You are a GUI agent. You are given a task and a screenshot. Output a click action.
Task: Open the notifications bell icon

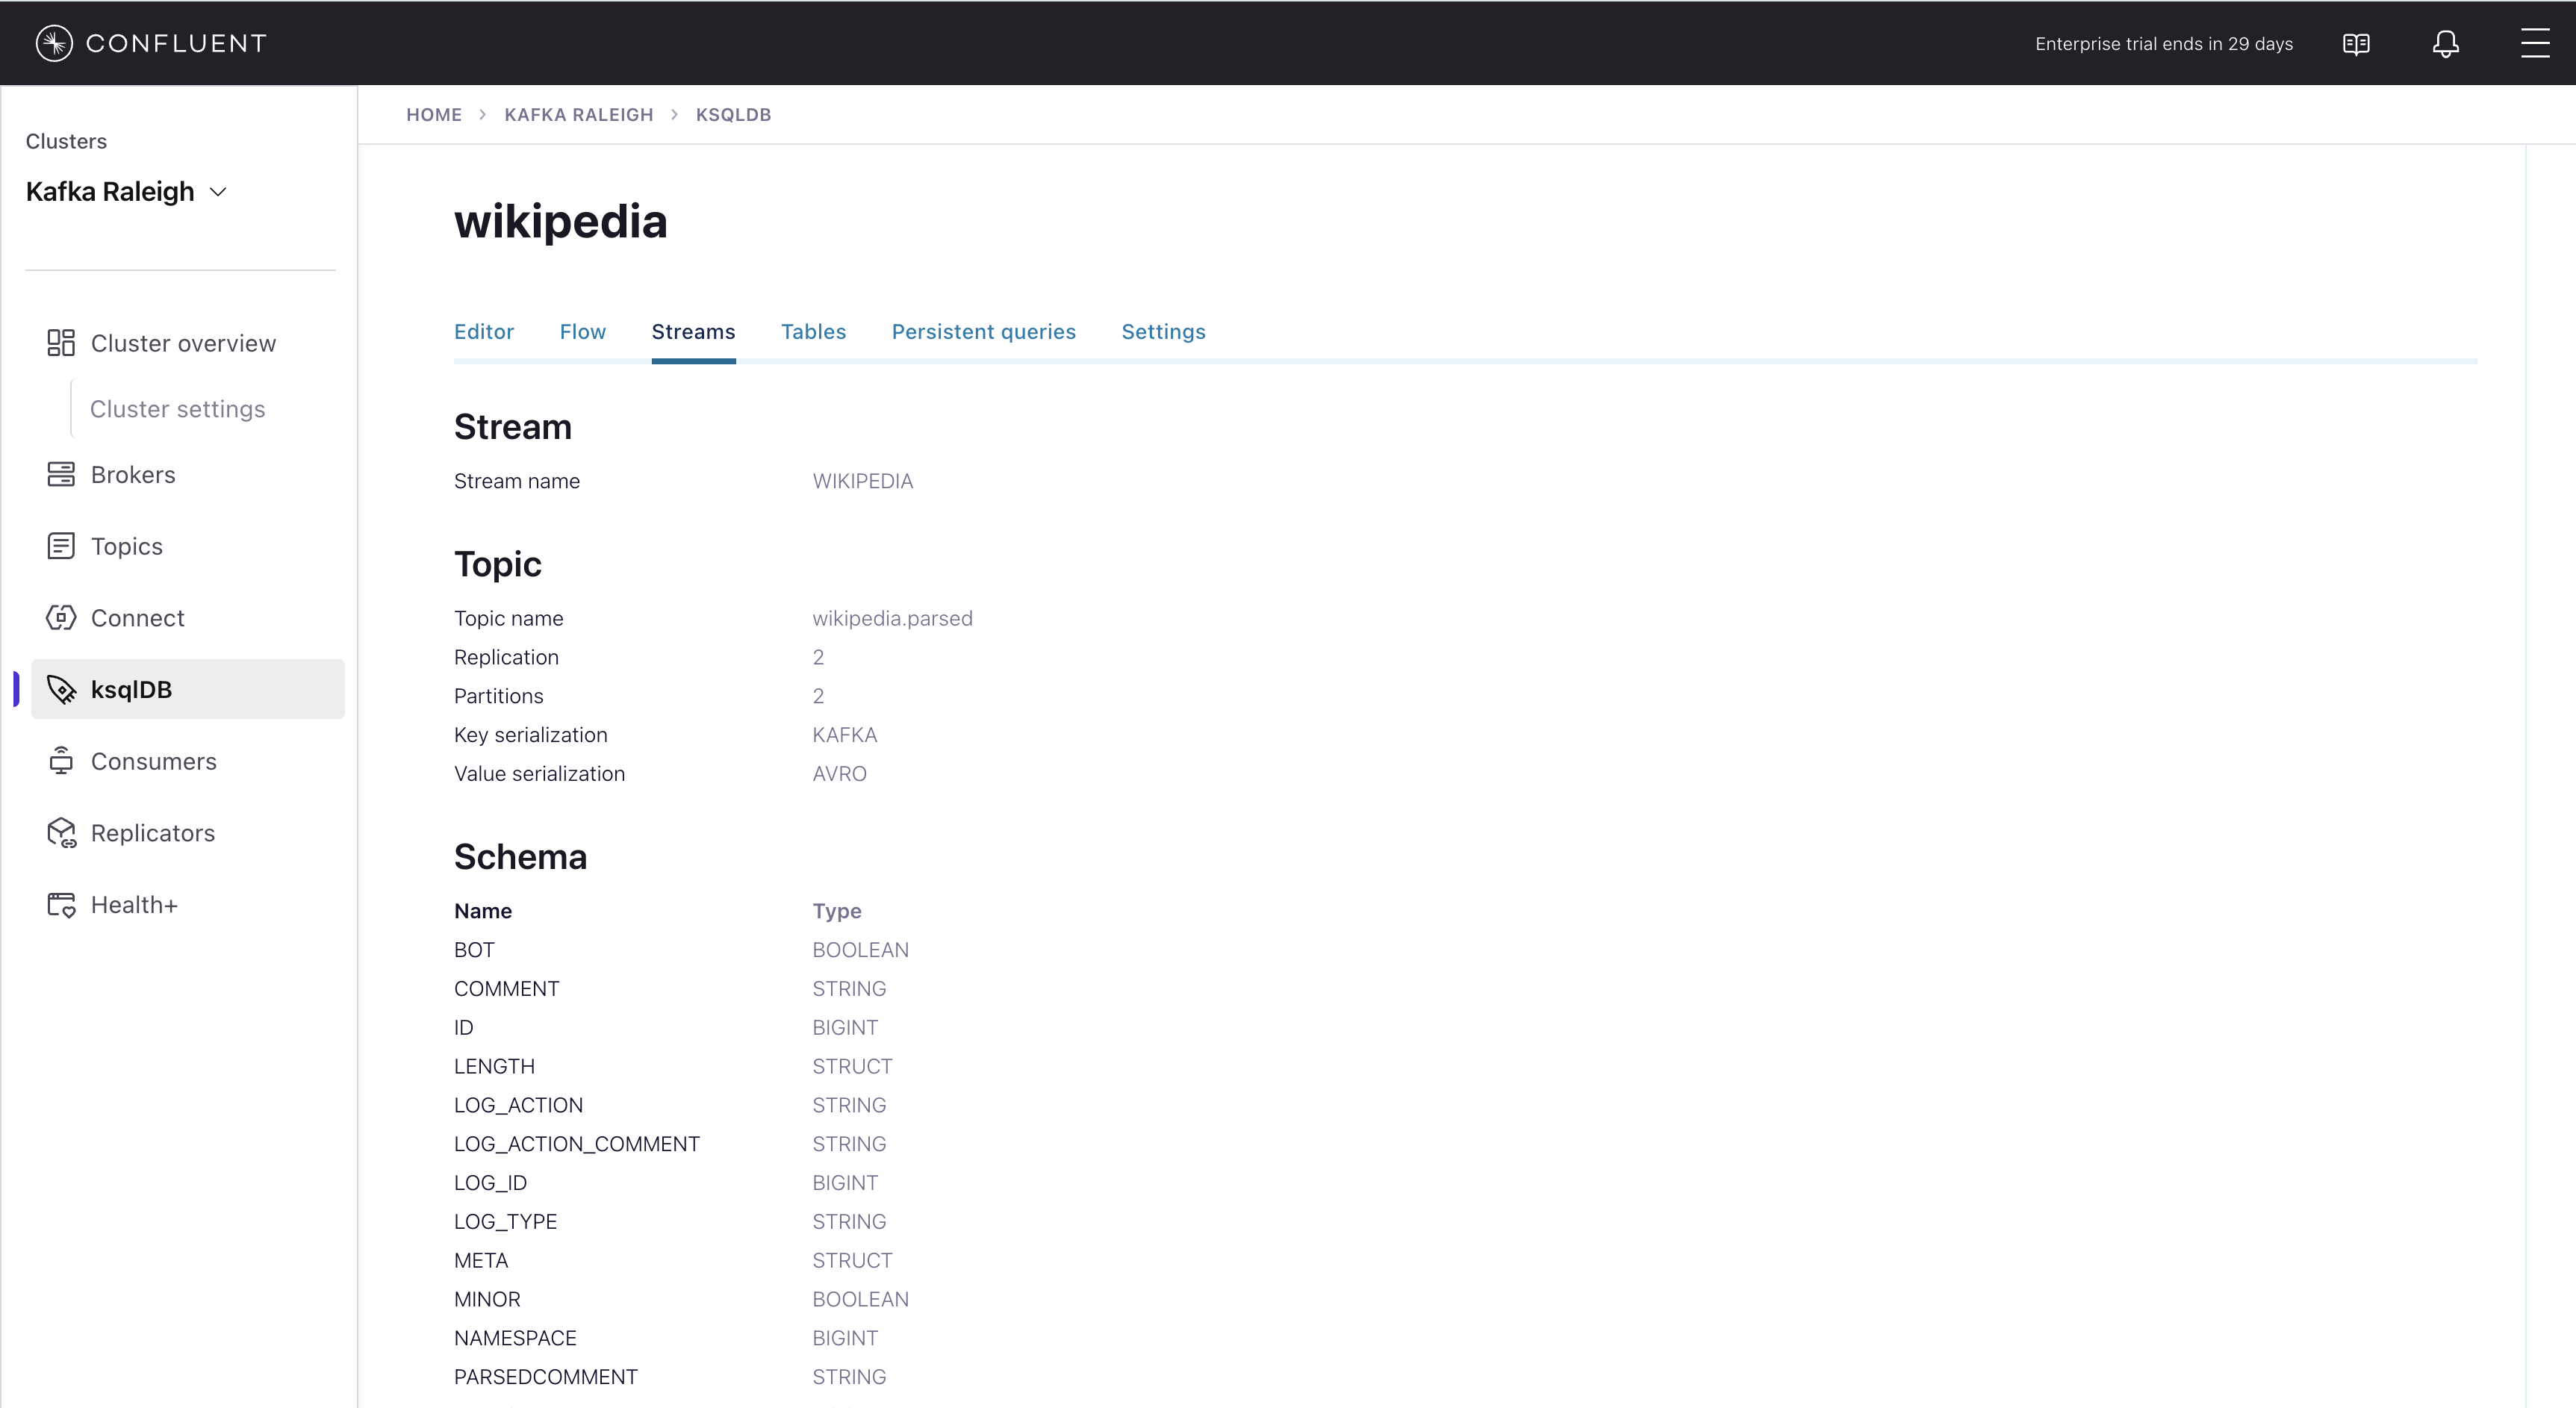(x=2445, y=44)
